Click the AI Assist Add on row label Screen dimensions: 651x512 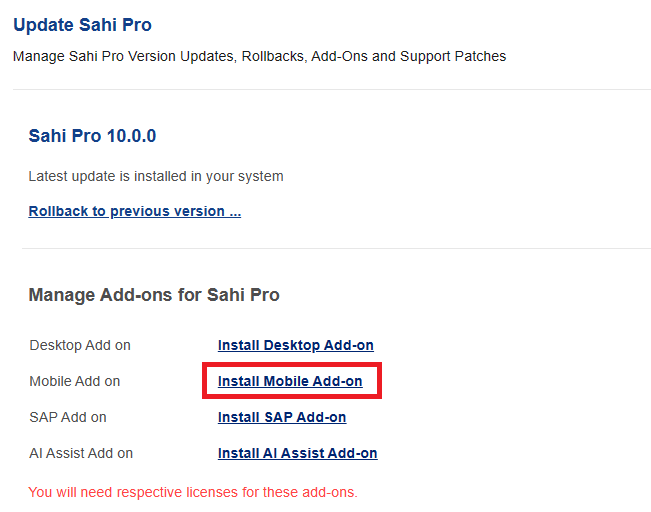point(81,453)
